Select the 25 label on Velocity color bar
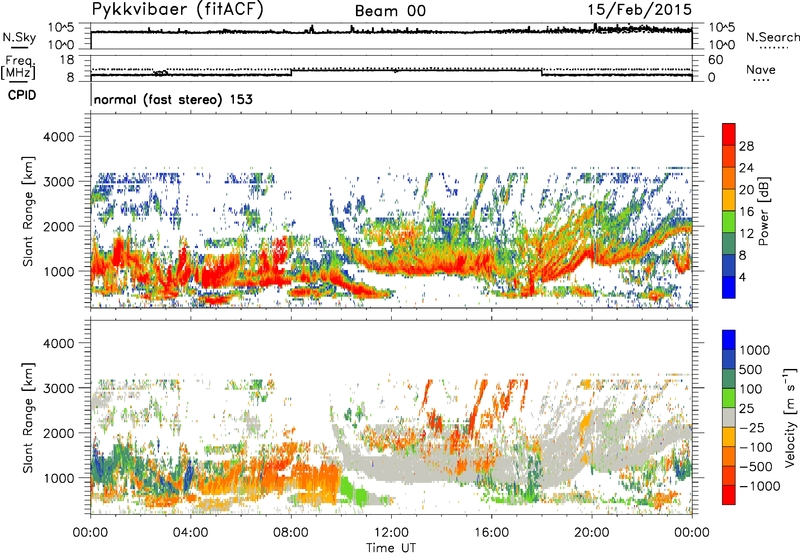Viewport: 800px width, 554px height. 746,408
